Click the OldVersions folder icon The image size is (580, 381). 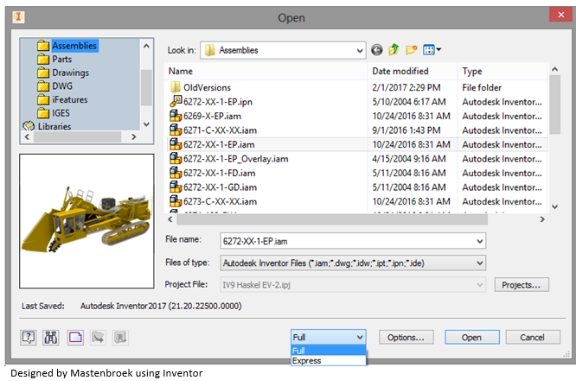(x=175, y=87)
